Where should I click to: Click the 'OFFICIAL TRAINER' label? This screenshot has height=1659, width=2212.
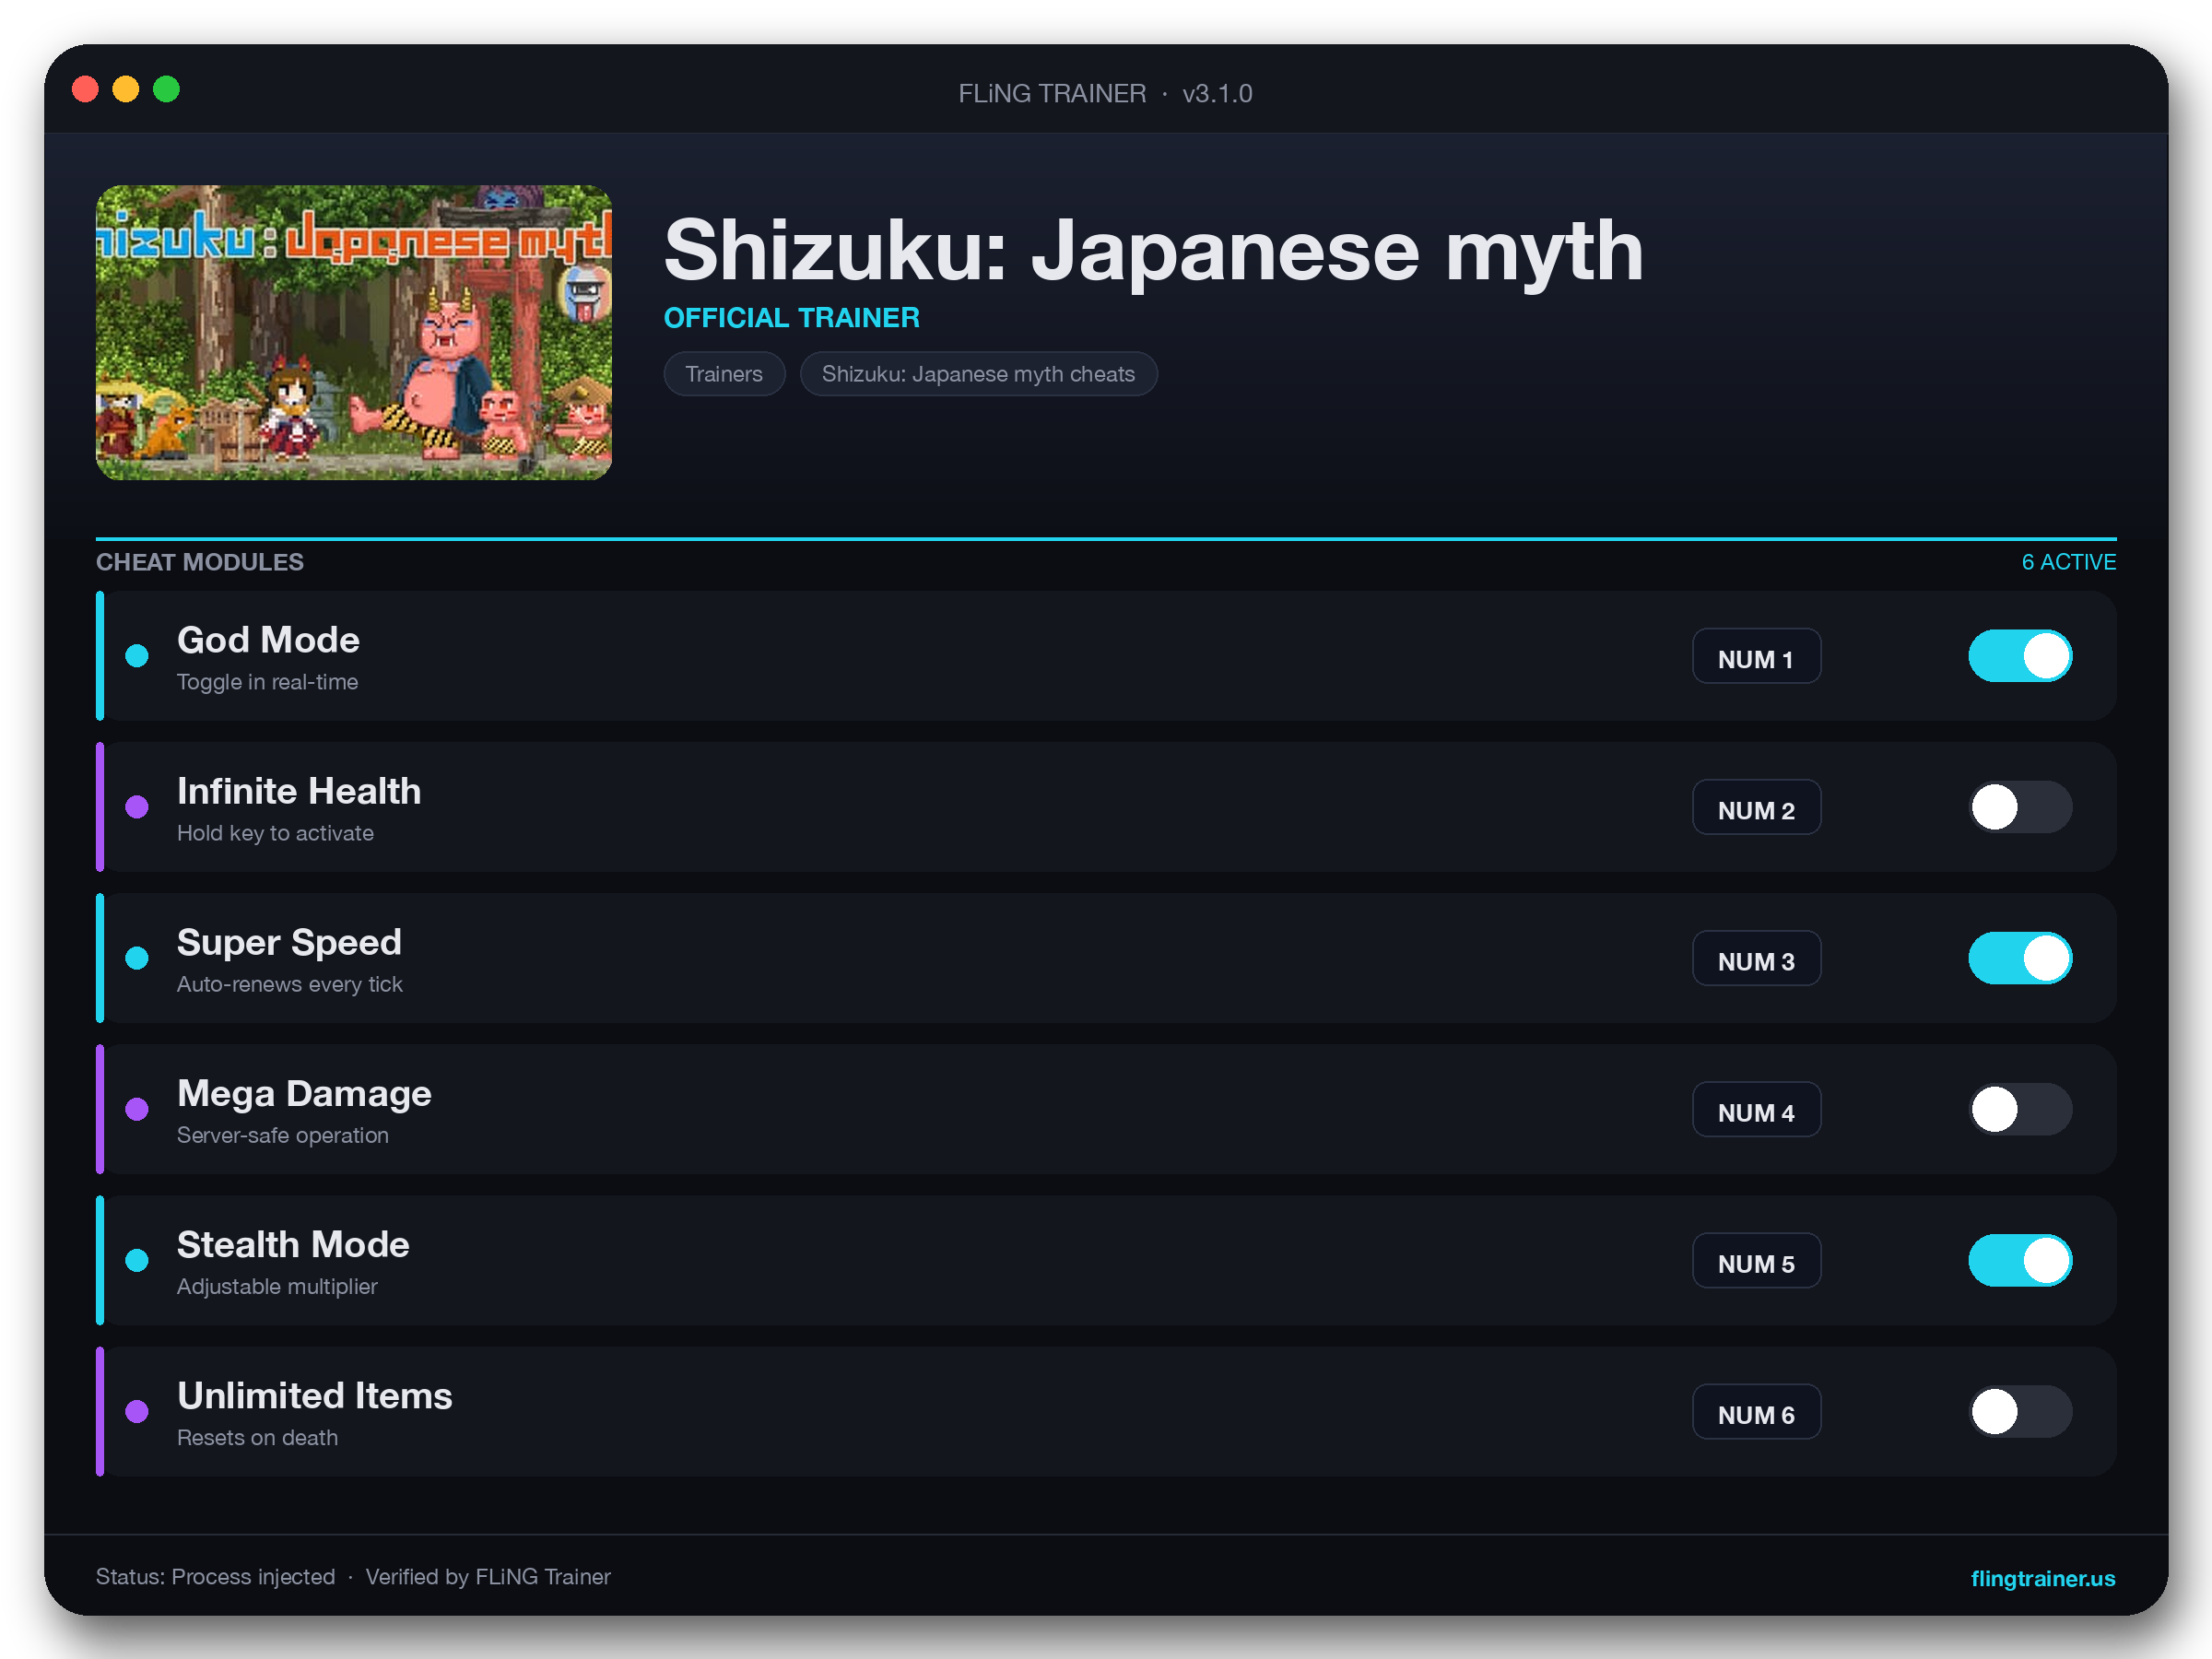792,318
